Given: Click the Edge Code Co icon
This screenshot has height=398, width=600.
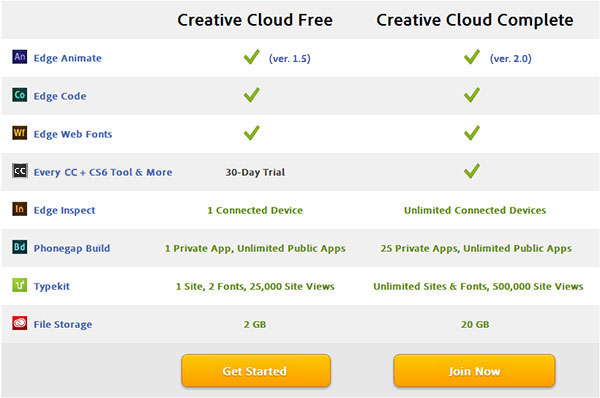Looking at the screenshot, I should tap(20, 95).
